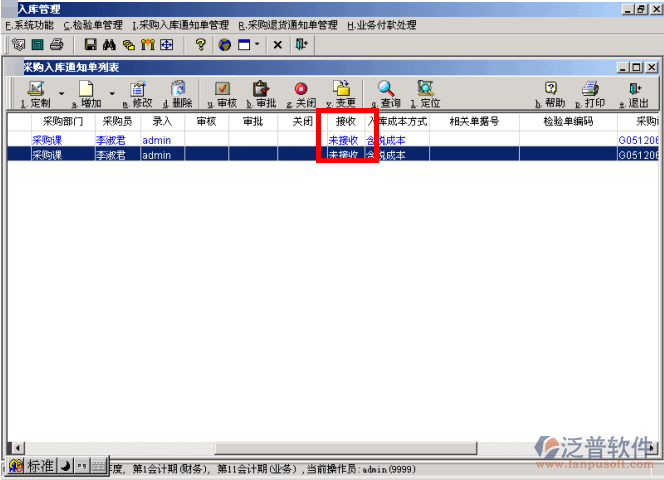Open the dropdown beside window layout icon
The width and height of the screenshot is (664, 480).
(257, 44)
